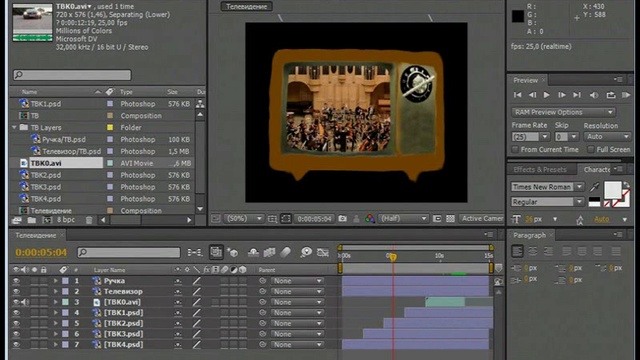Collapse the ТВ Layers folder
640x360 pixels.
point(15,128)
